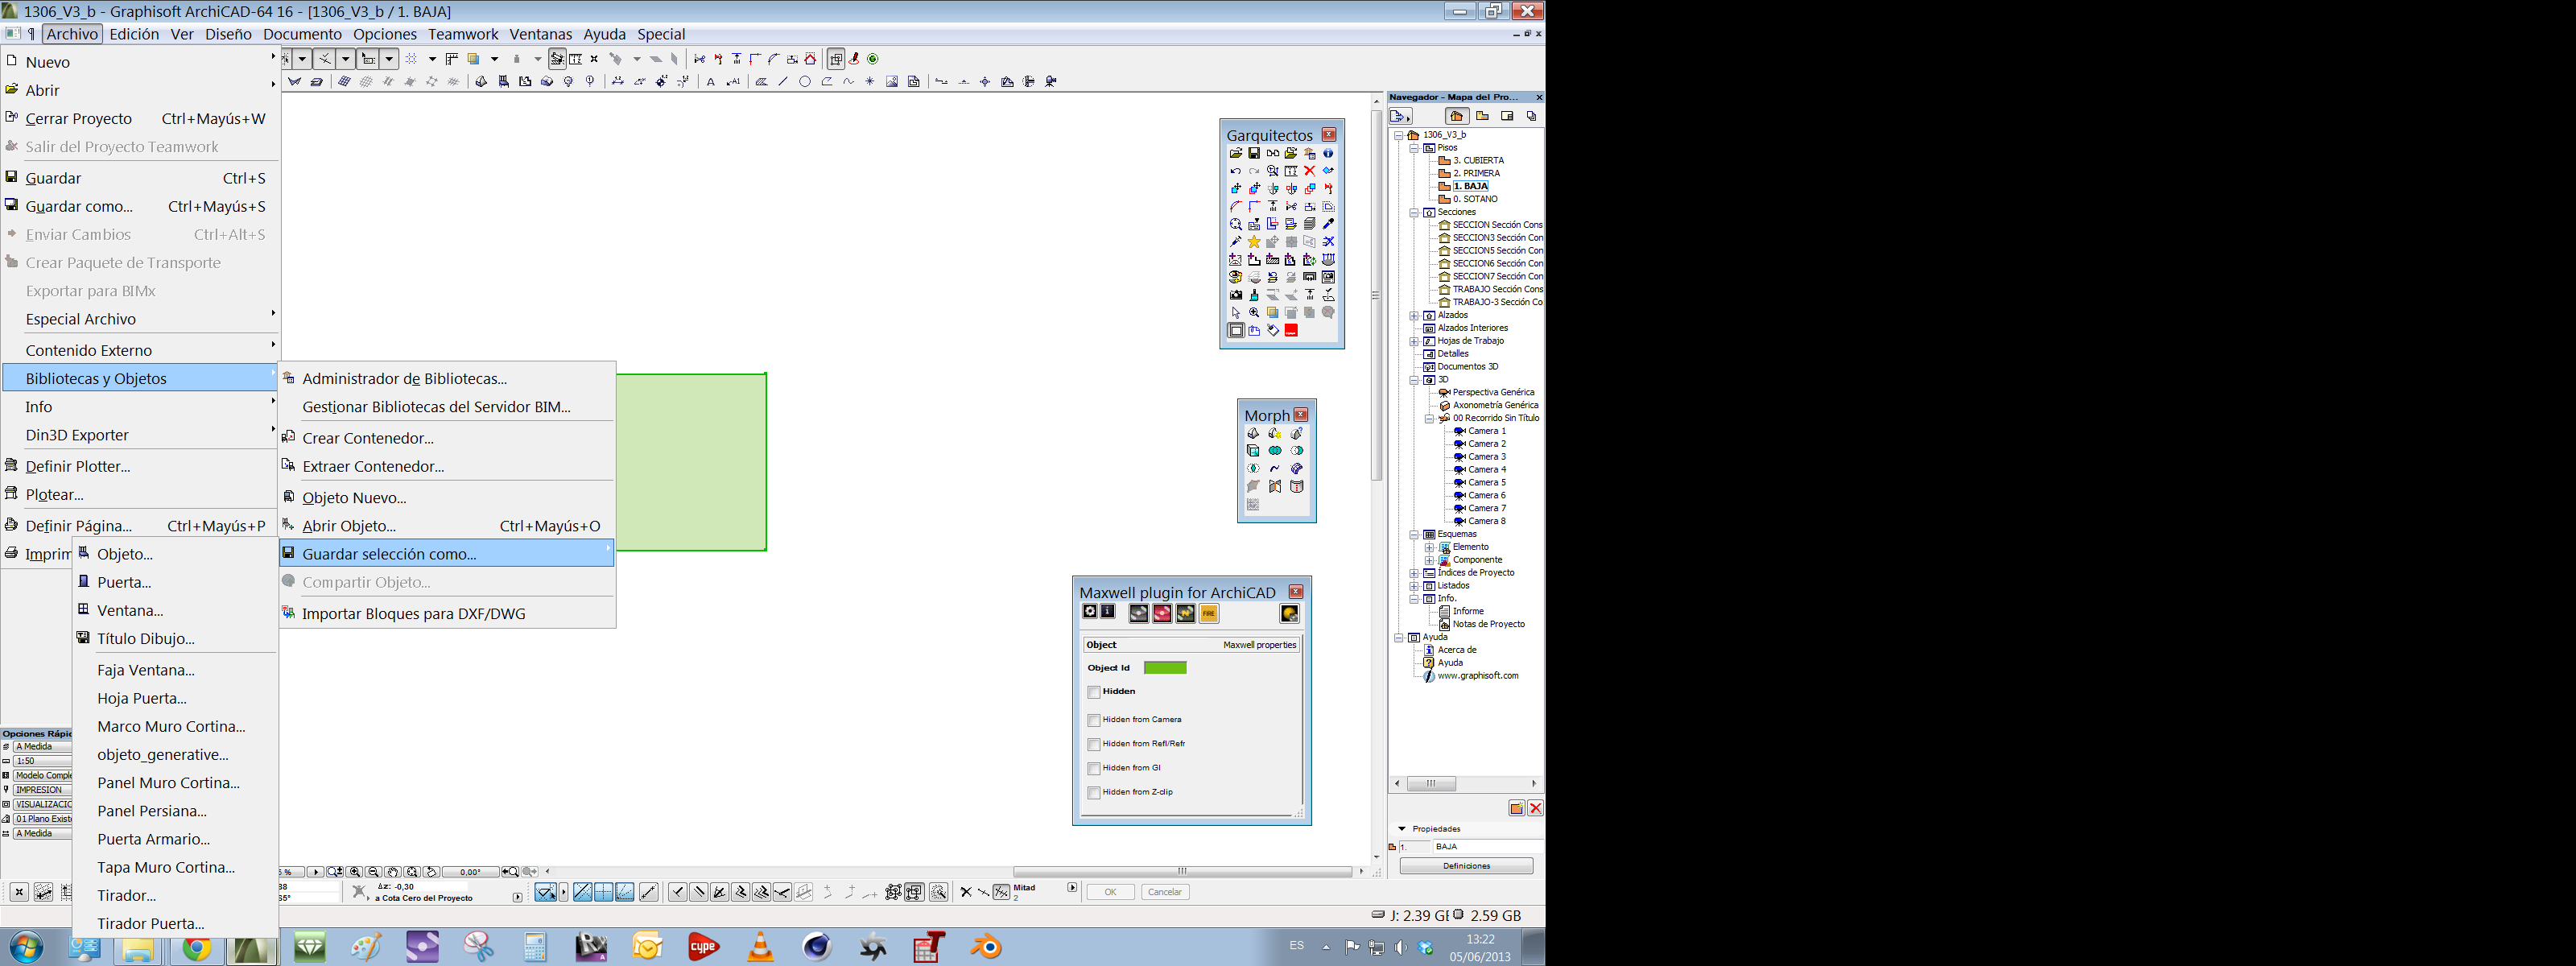Click the eyedropper icon in Garquitectos palette

click(x=1328, y=224)
